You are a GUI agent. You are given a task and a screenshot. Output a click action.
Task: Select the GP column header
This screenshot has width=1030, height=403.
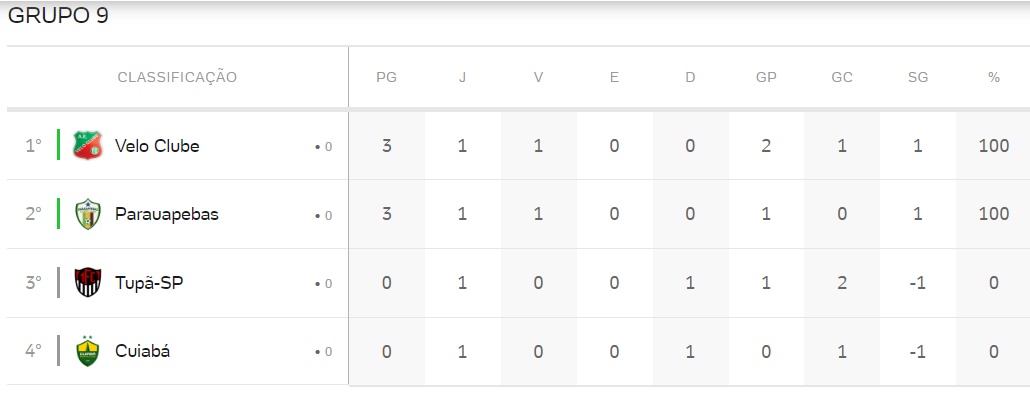tap(766, 78)
